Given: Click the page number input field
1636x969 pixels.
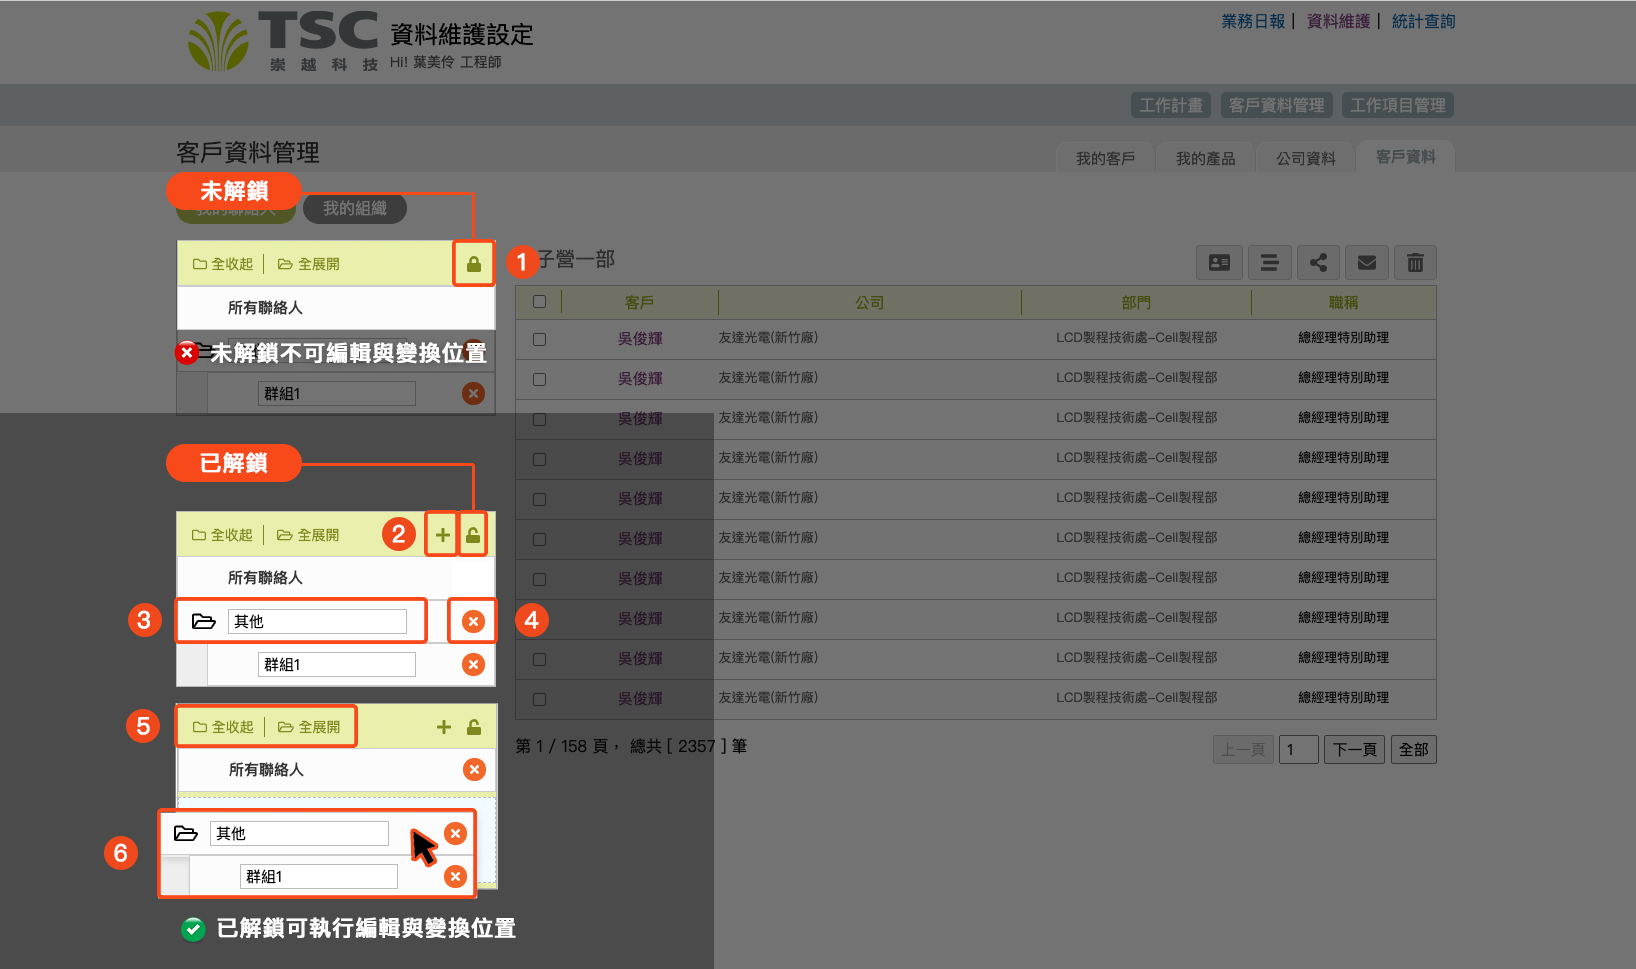Looking at the screenshot, I should click(1298, 750).
